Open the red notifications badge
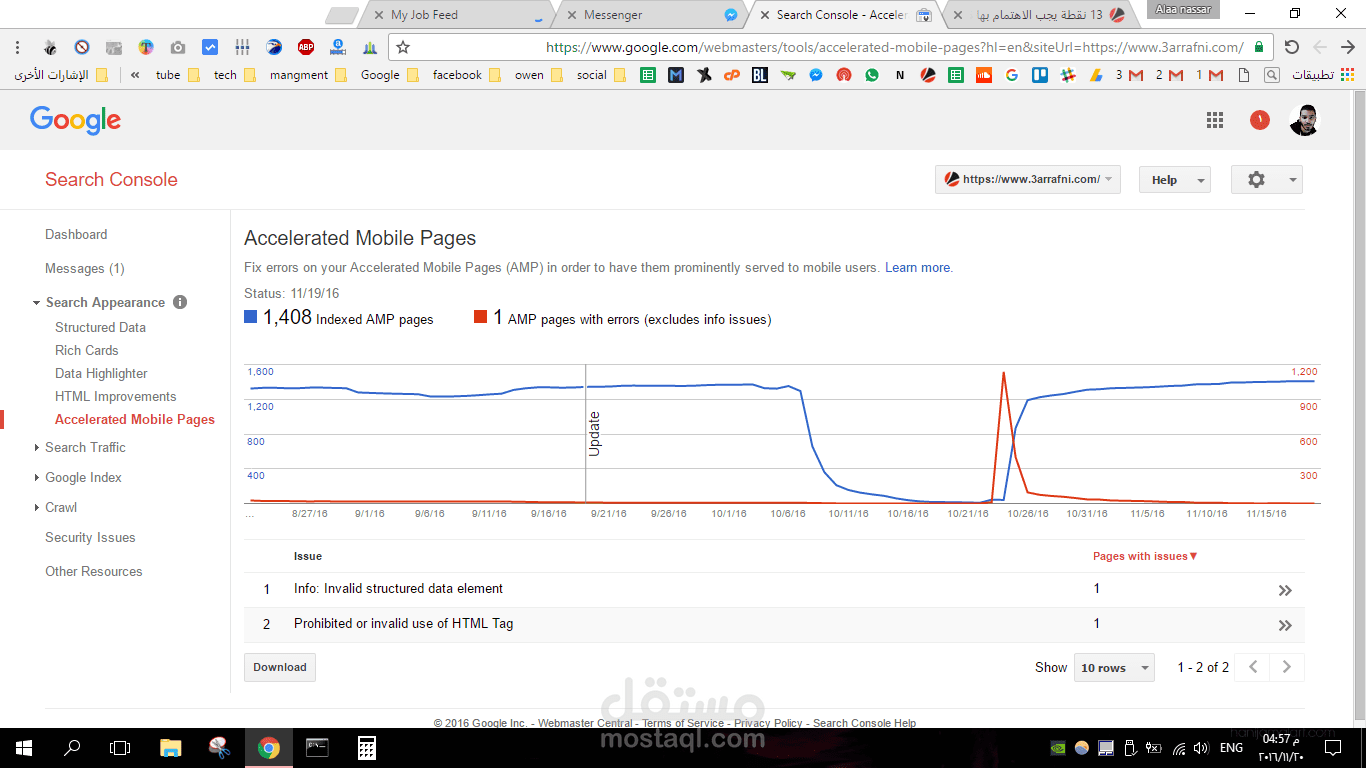The height and width of the screenshot is (768, 1366). pyautogui.click(x=1260, y=120)
